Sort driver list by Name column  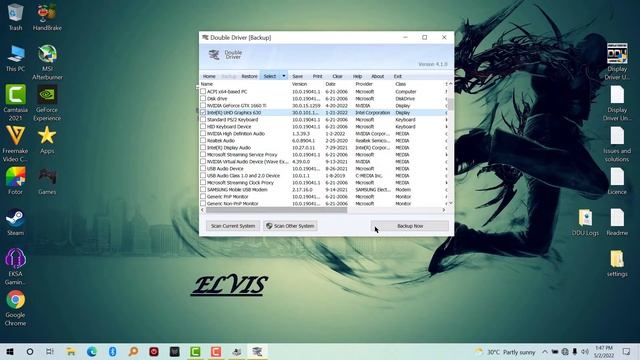click(245, 84)
